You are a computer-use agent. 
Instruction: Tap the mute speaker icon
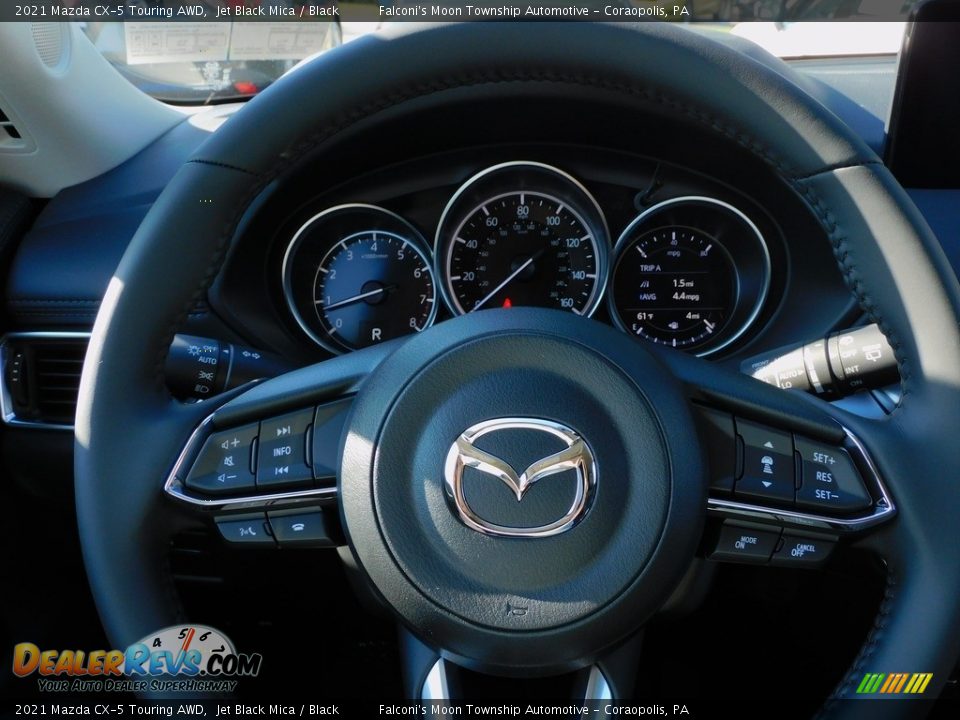click(x=229, y=461)
